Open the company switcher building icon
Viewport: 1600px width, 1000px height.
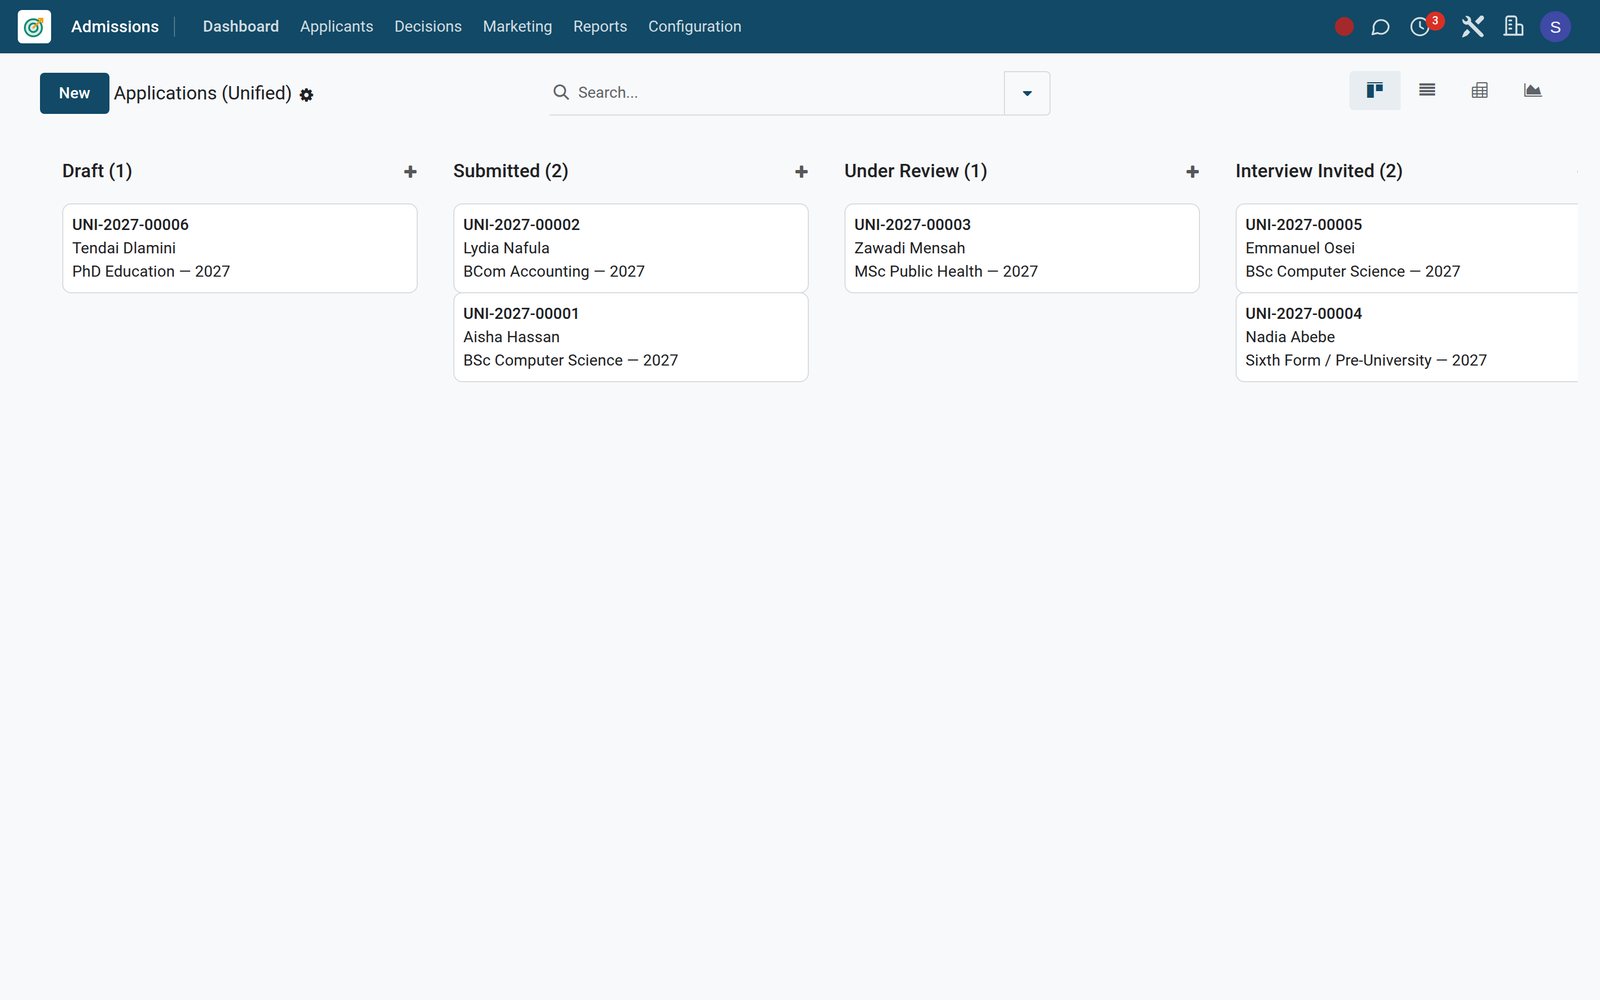click(1514, 27)
